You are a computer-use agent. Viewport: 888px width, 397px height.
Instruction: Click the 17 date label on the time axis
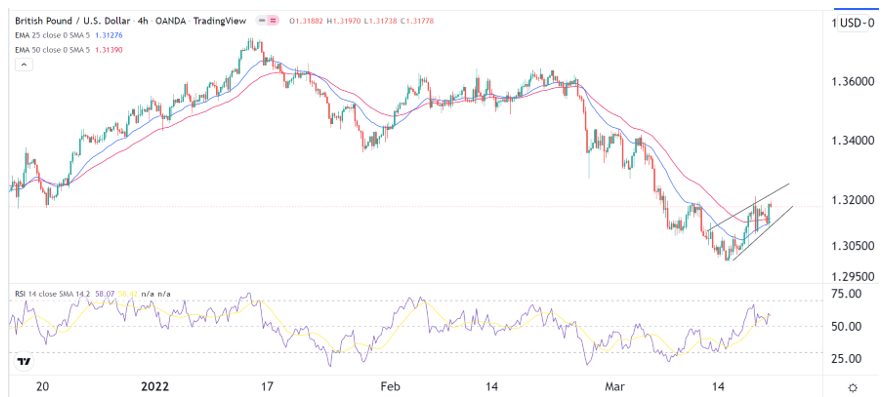coord(267,387)
